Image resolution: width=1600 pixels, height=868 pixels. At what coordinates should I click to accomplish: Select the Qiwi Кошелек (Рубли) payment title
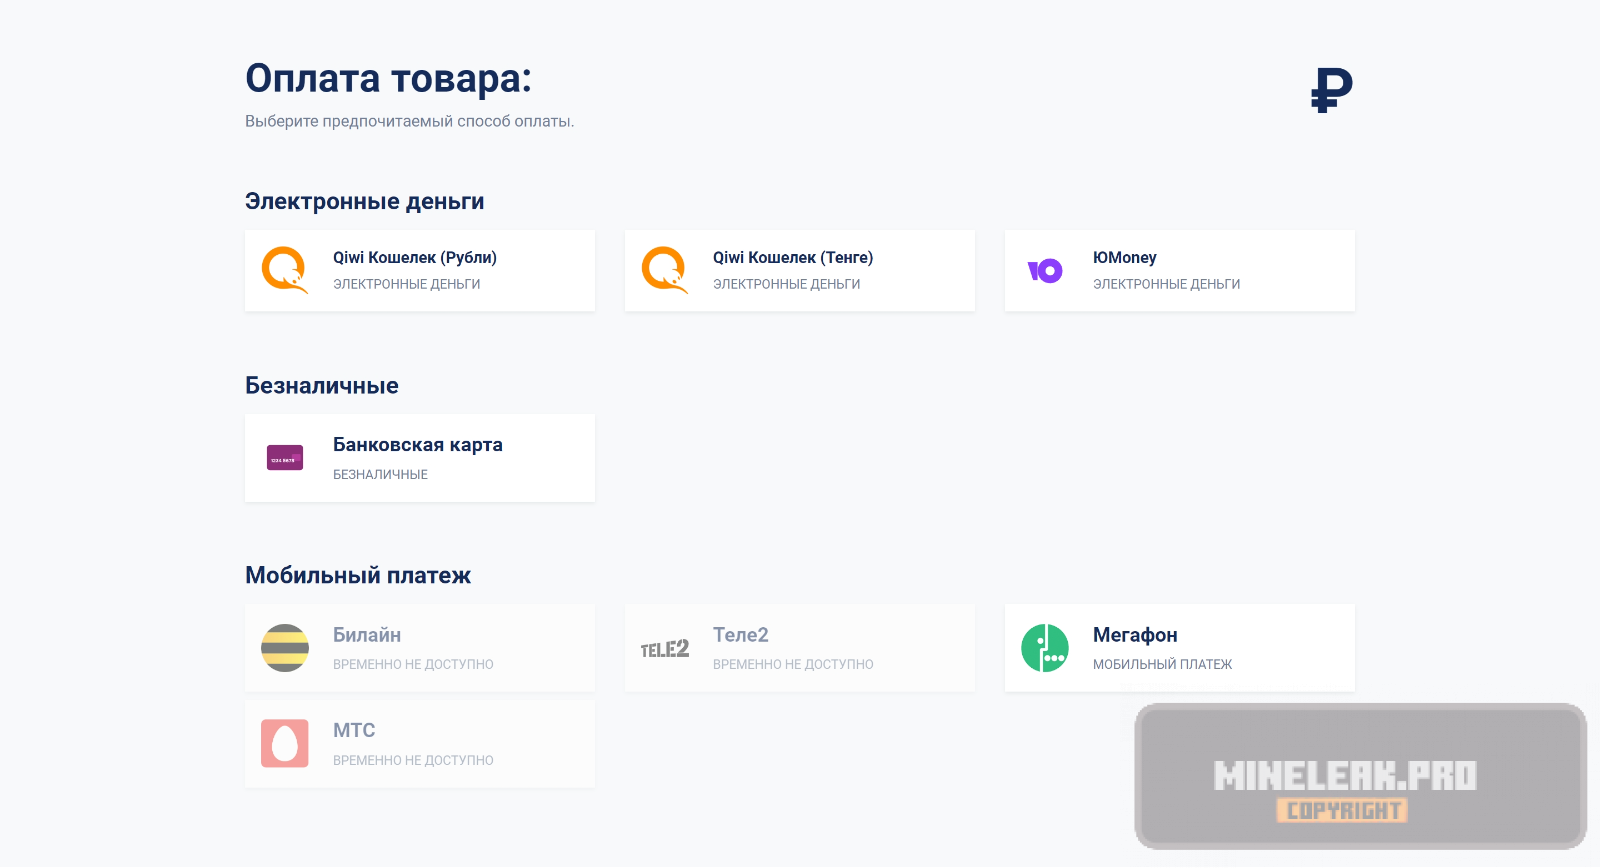coord(415,257)
